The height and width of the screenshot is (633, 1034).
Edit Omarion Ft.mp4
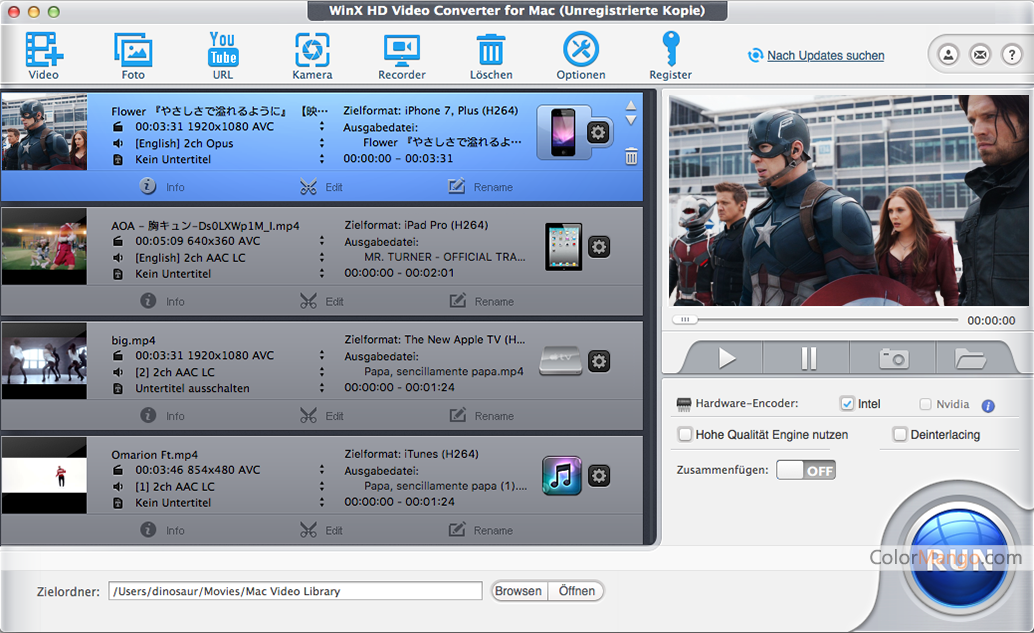tap(321, 530)
